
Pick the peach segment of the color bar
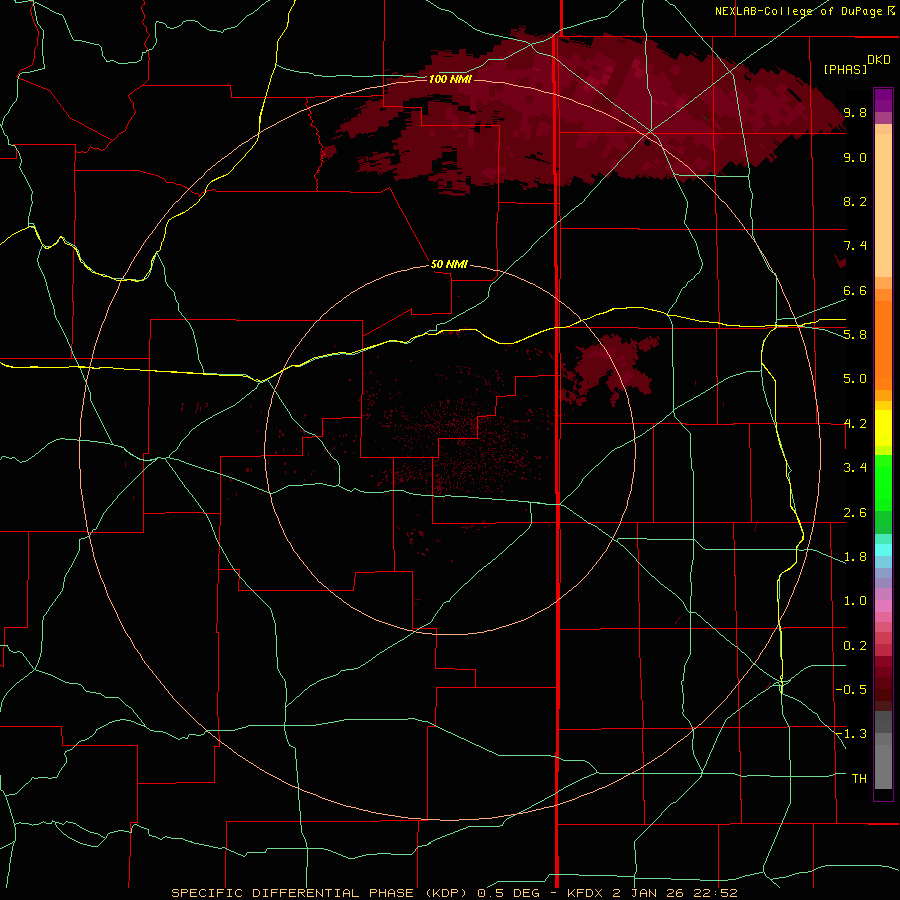click(x=883, y=205)
